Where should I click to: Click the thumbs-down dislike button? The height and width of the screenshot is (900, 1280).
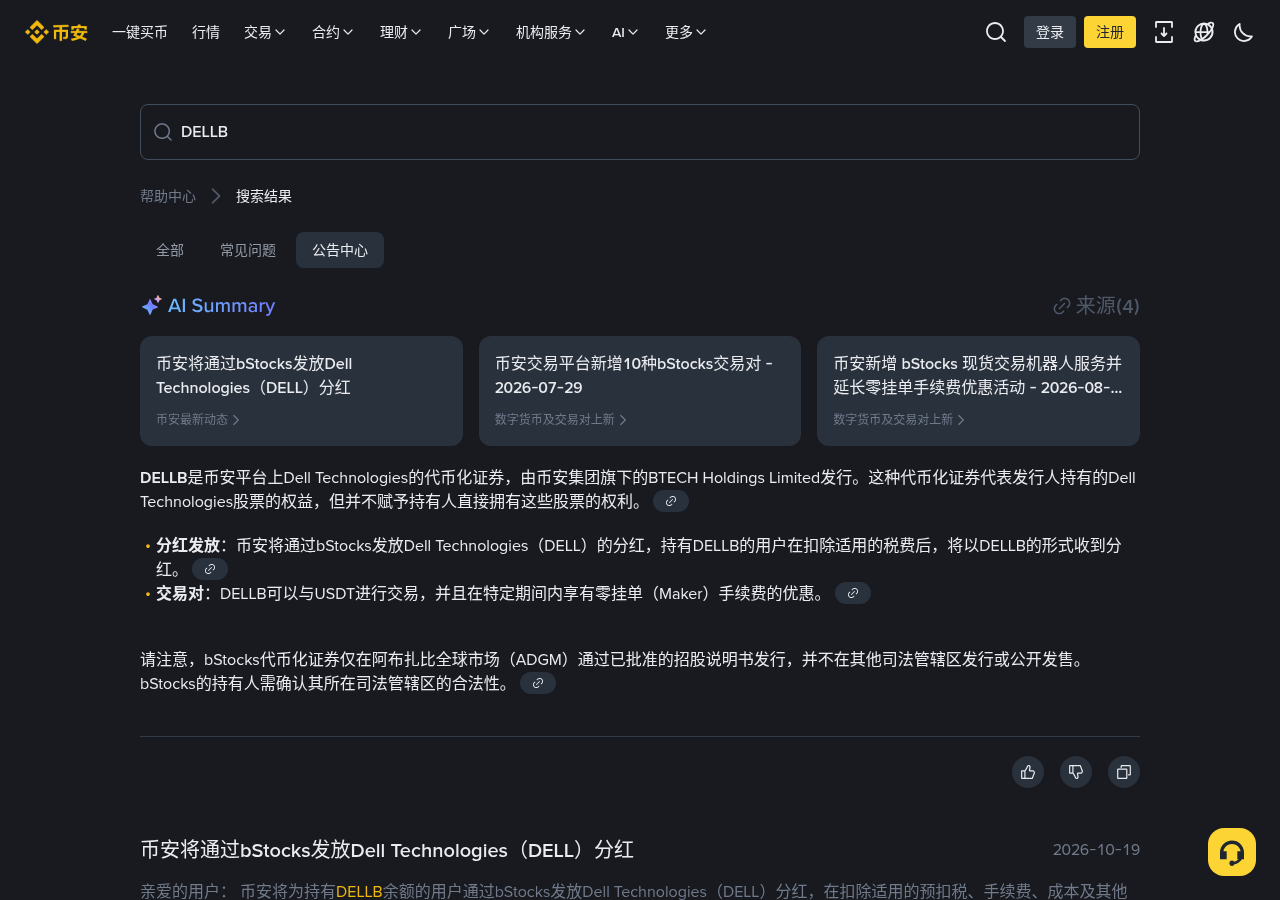1076,772
